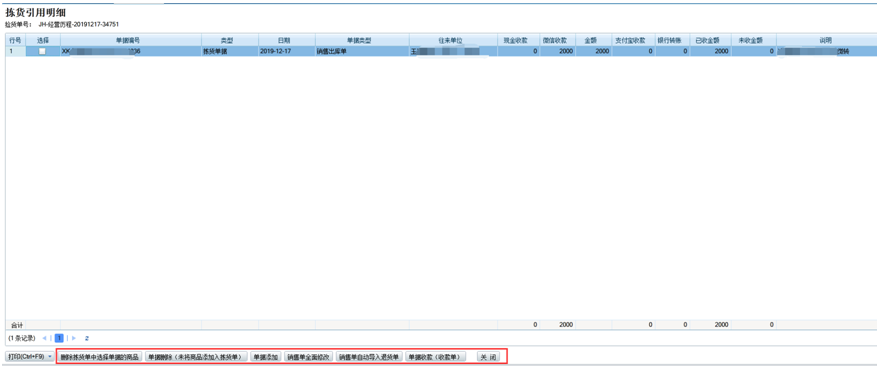This screenshot has width=879, height=368.
Task: Click the 打印(Ctrl+F9) print button
Action: (x=26, y=357)
